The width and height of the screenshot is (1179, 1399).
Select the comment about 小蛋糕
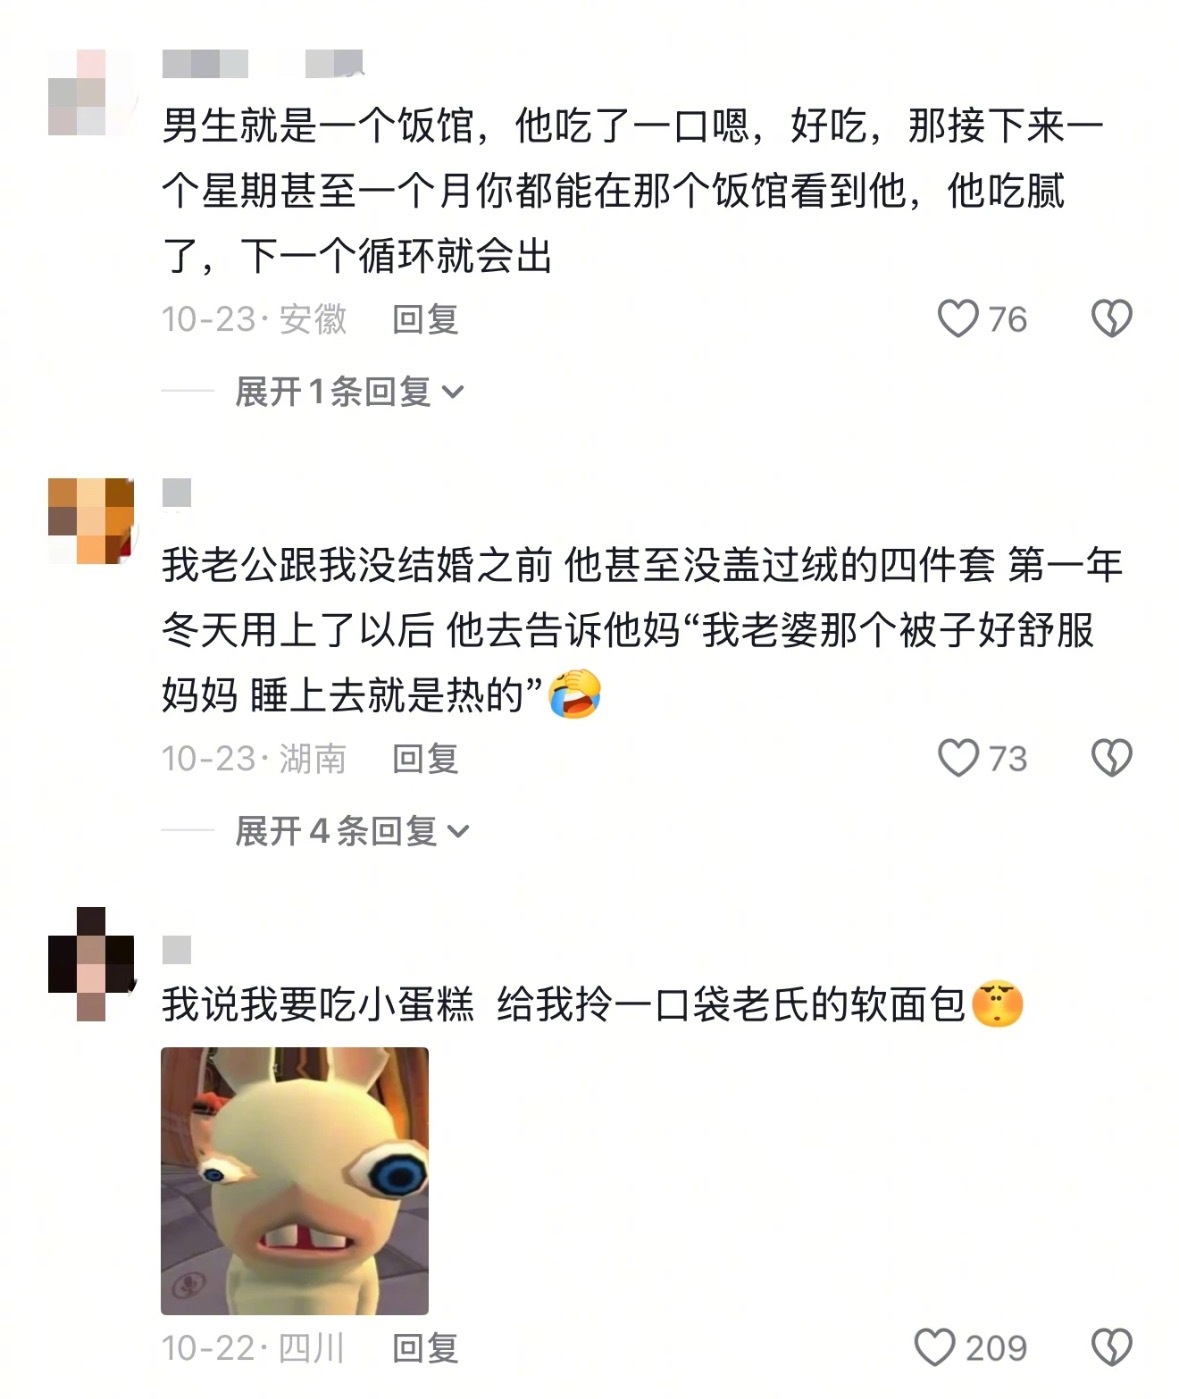pos(592,1004)
